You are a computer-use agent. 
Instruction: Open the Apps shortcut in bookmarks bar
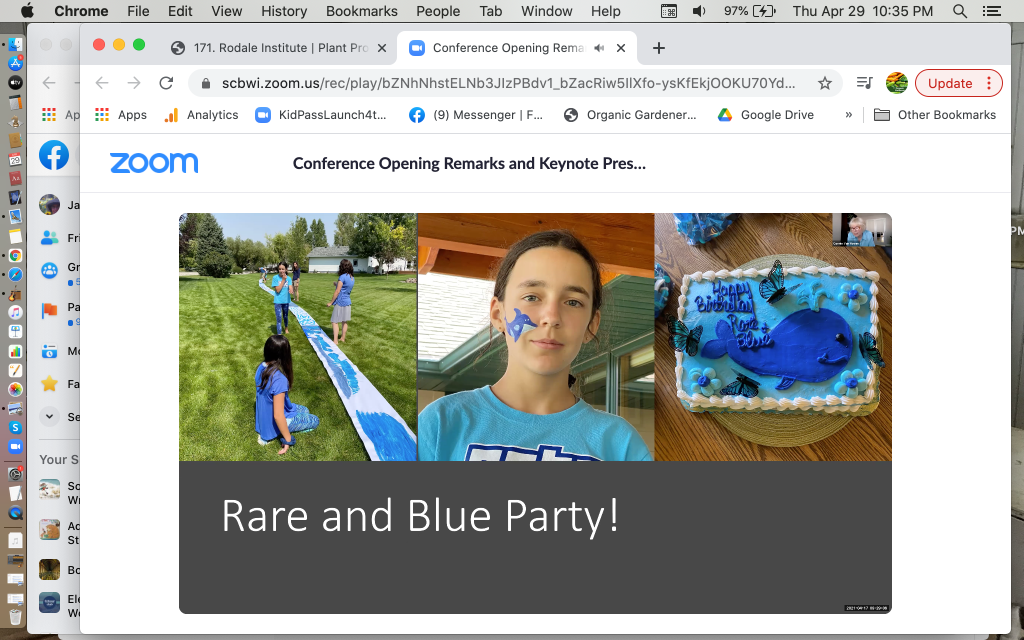[121, 115]
